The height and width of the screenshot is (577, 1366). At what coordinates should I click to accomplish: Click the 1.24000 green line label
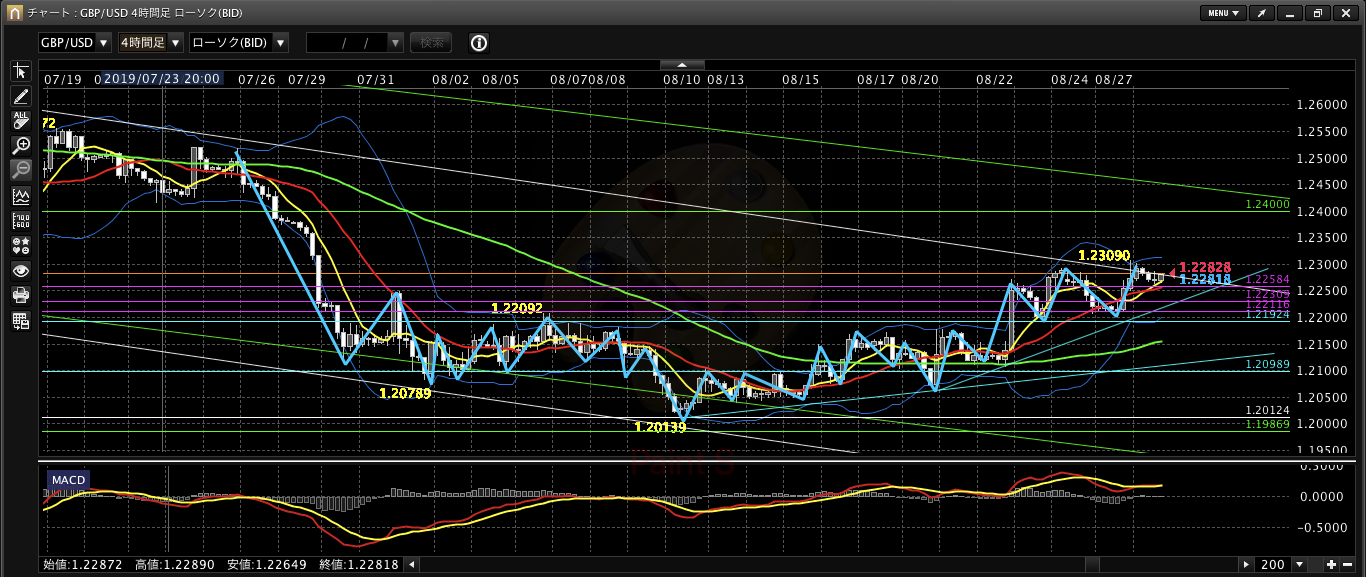1267,204
